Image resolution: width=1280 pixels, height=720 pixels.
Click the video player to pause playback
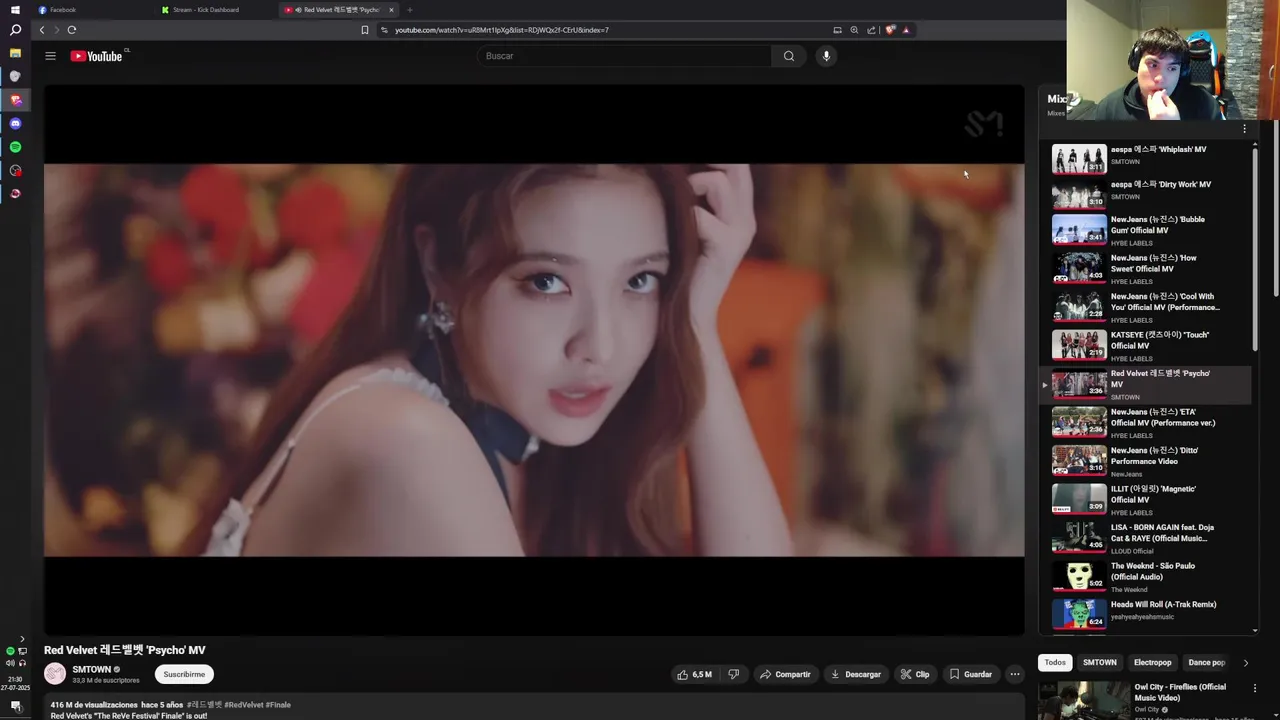click(534, 360)
